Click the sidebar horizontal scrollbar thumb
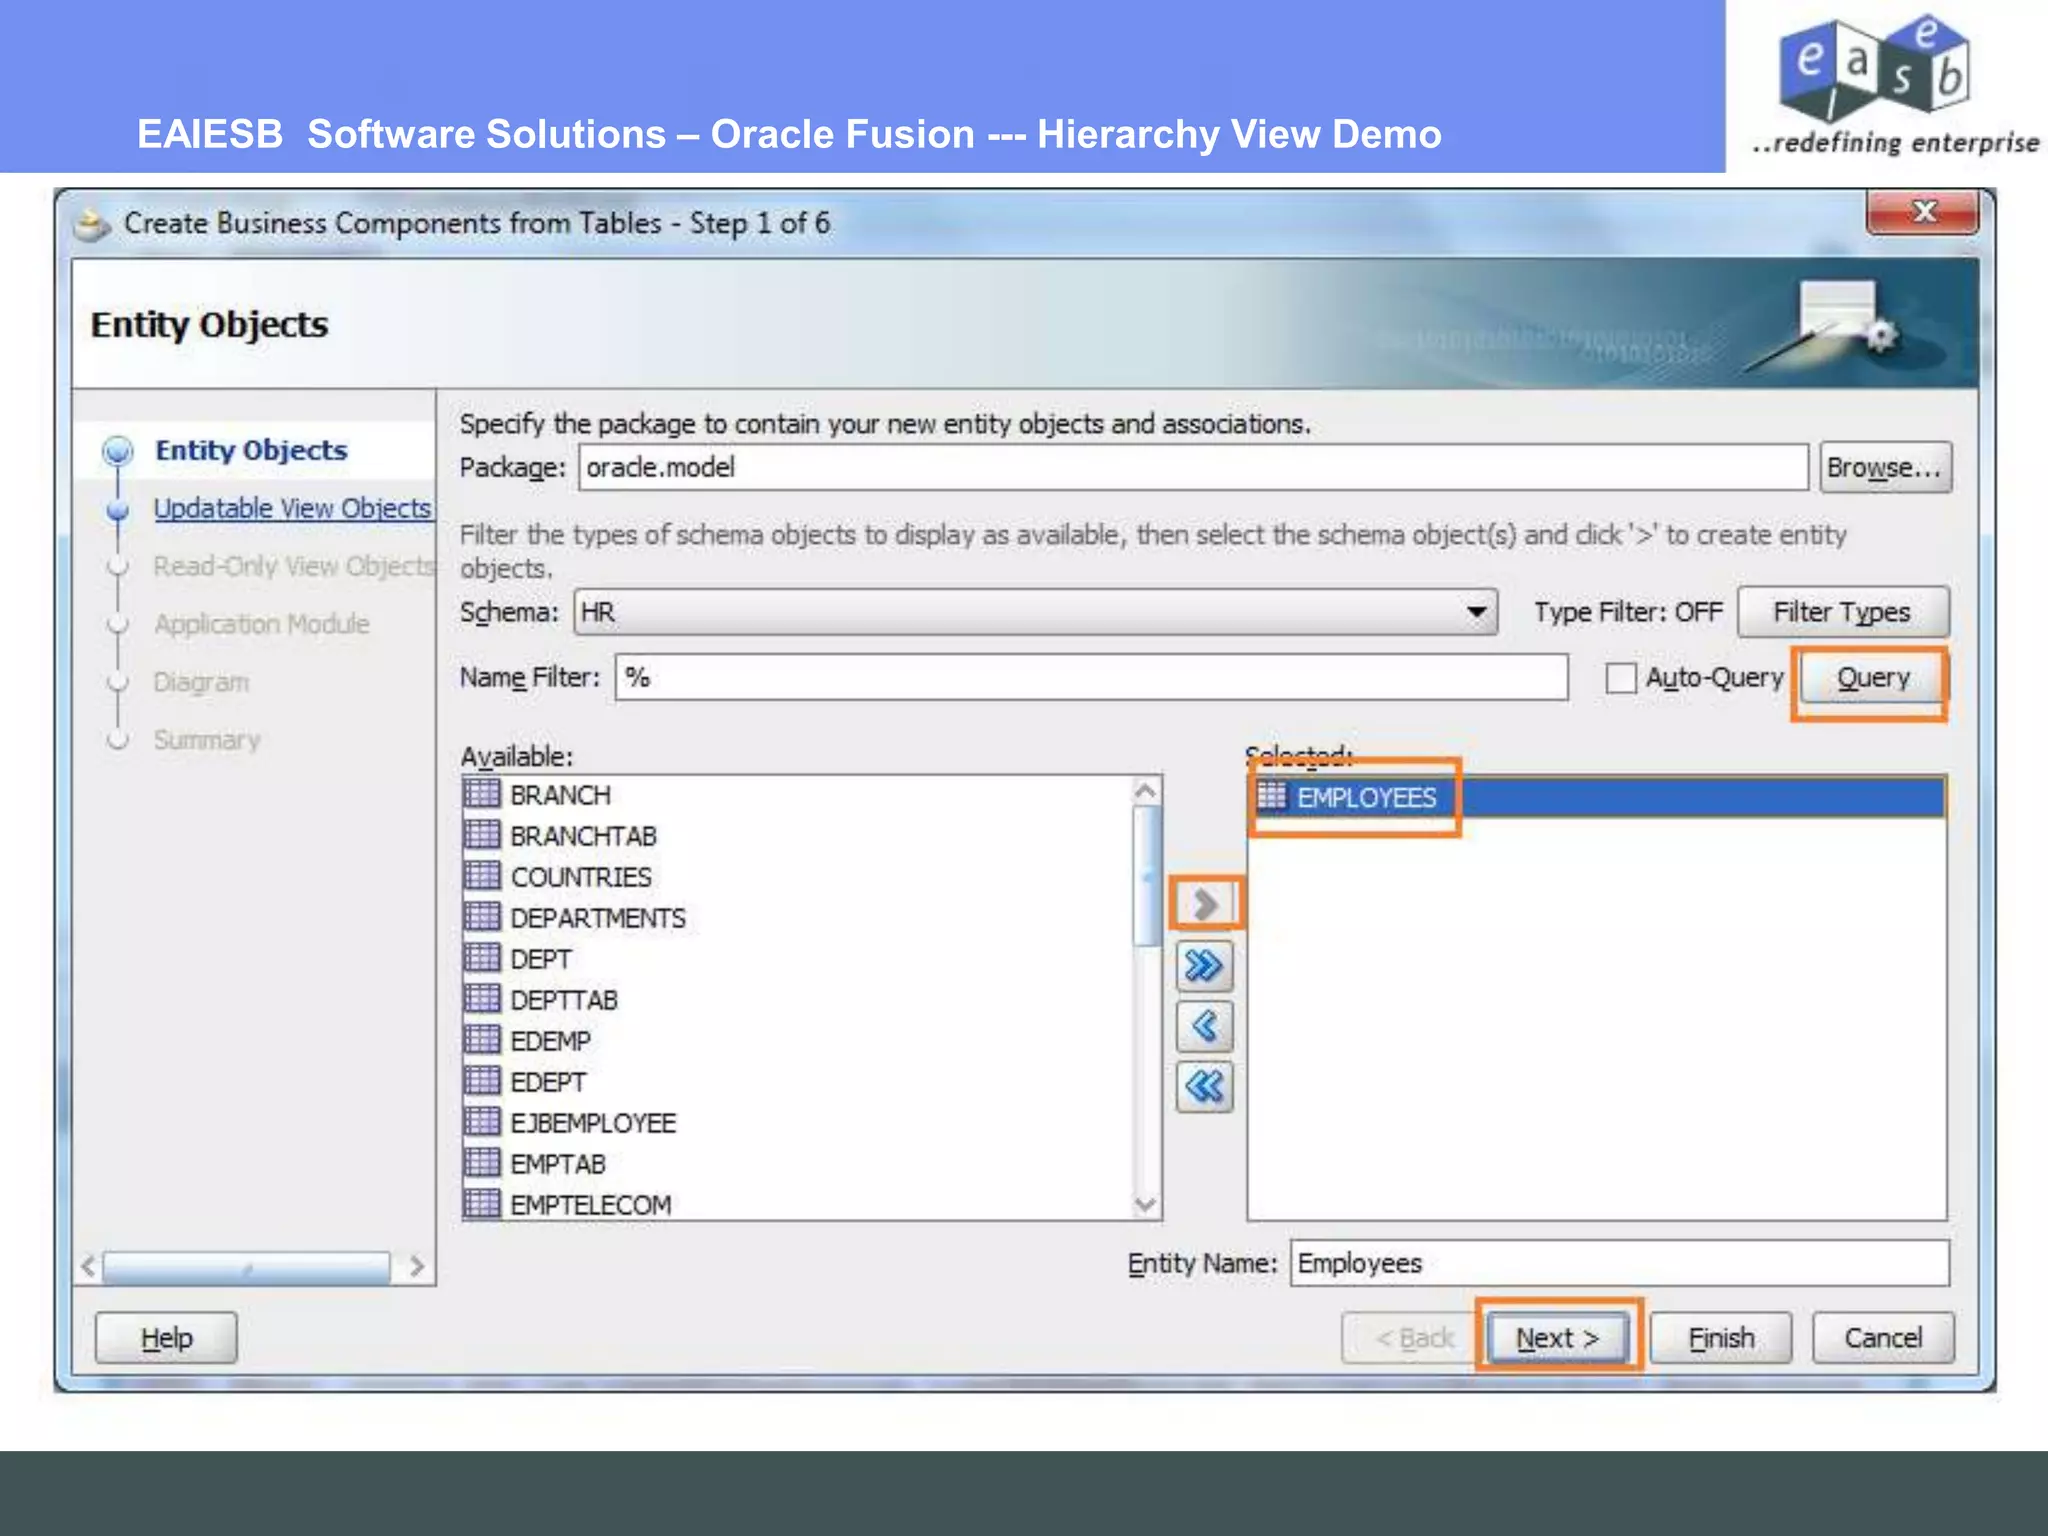This screenshot has width=2048, height=1536. click(246, 1267)
